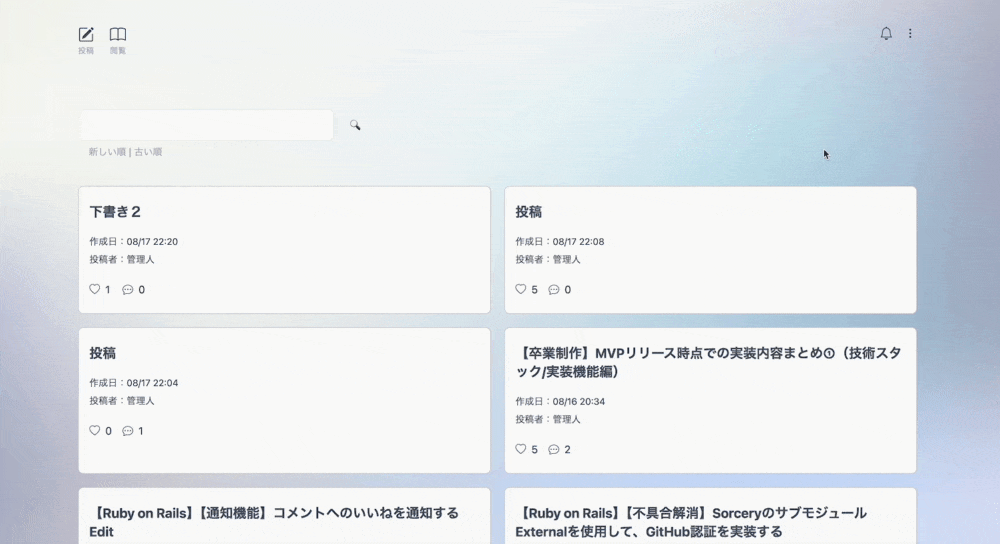Screen dimensions: 1000x544
Task: Click 作成日：08/17 22:08 text
Action: point(560,242)
